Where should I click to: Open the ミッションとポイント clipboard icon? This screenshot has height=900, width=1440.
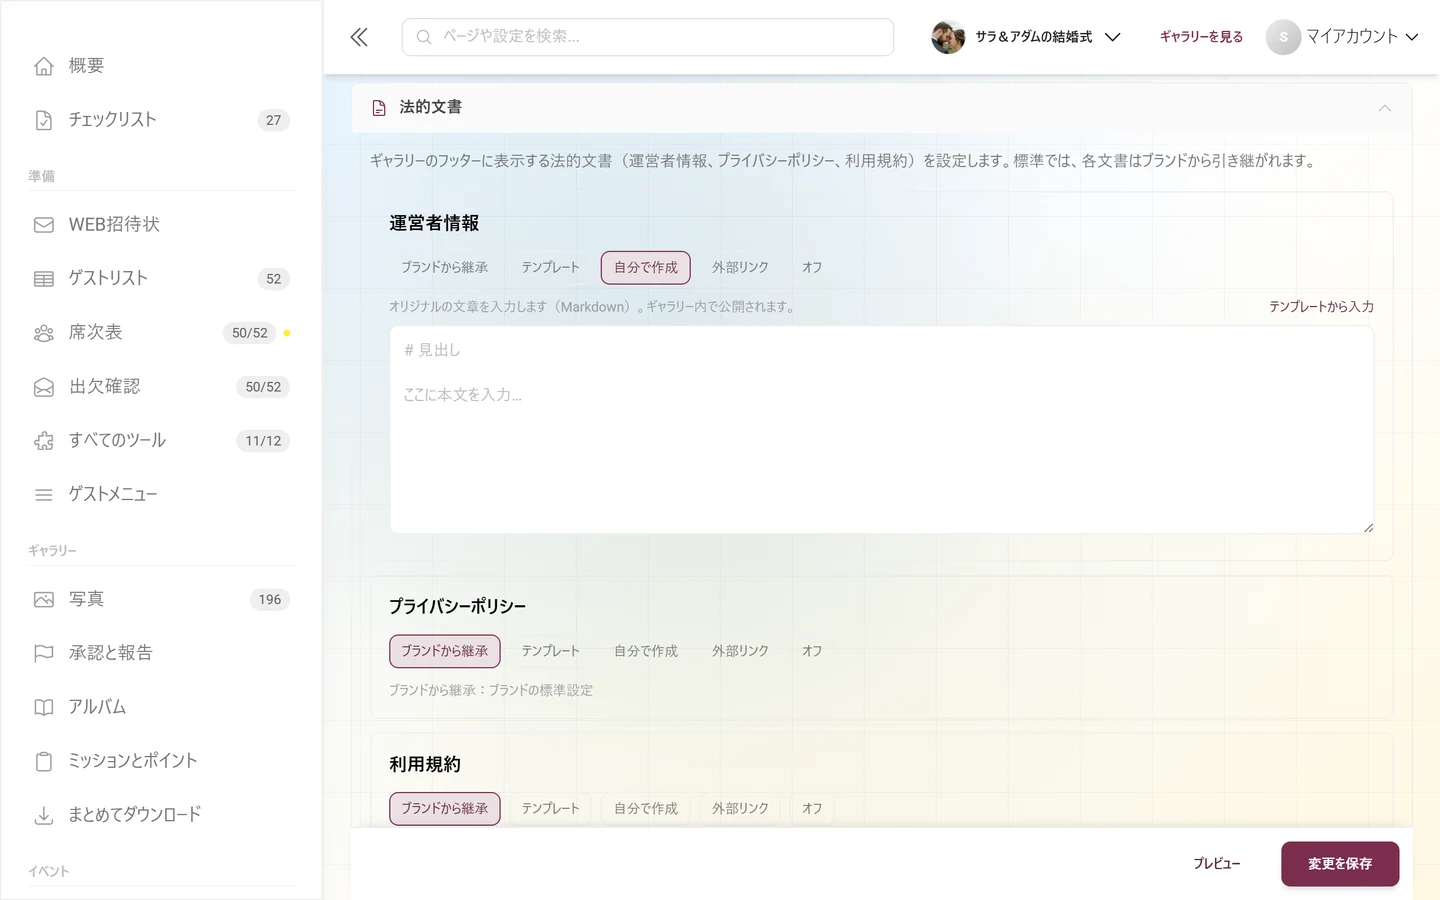click(44, 762)
